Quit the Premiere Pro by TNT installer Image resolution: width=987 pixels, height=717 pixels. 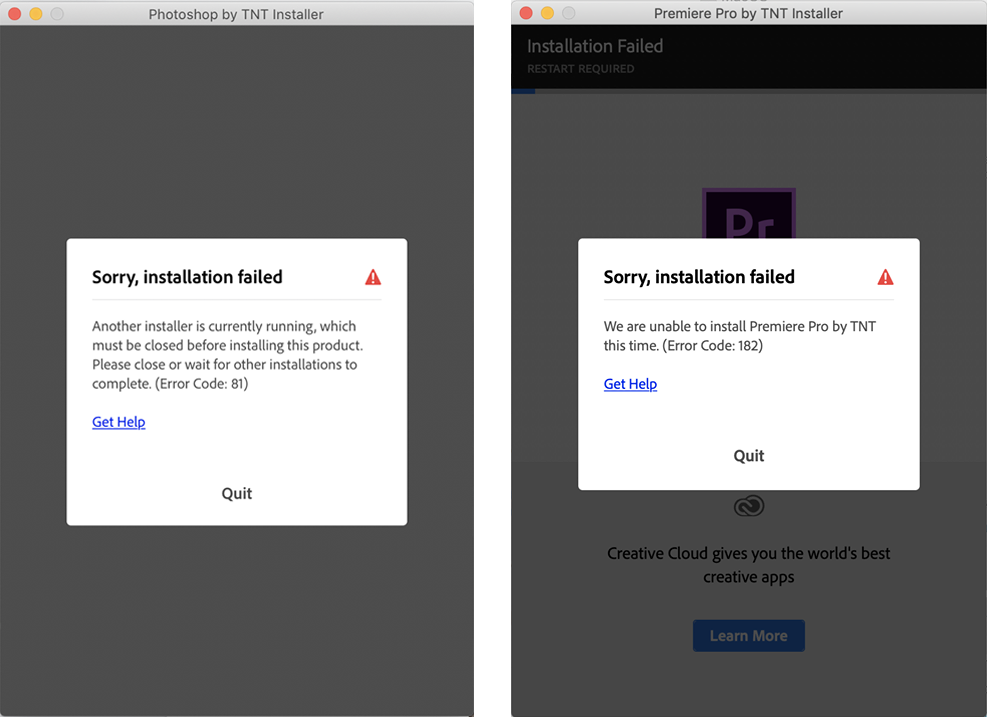tap(748, 455)
